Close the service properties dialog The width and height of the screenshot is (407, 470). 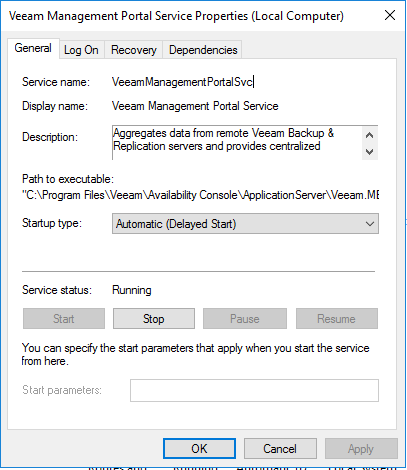[x=390, y=15]
